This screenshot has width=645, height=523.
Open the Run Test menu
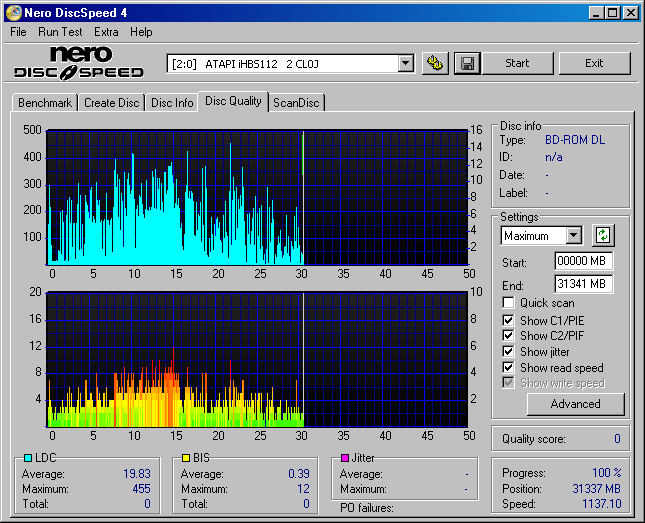click(x=60, y=32)
